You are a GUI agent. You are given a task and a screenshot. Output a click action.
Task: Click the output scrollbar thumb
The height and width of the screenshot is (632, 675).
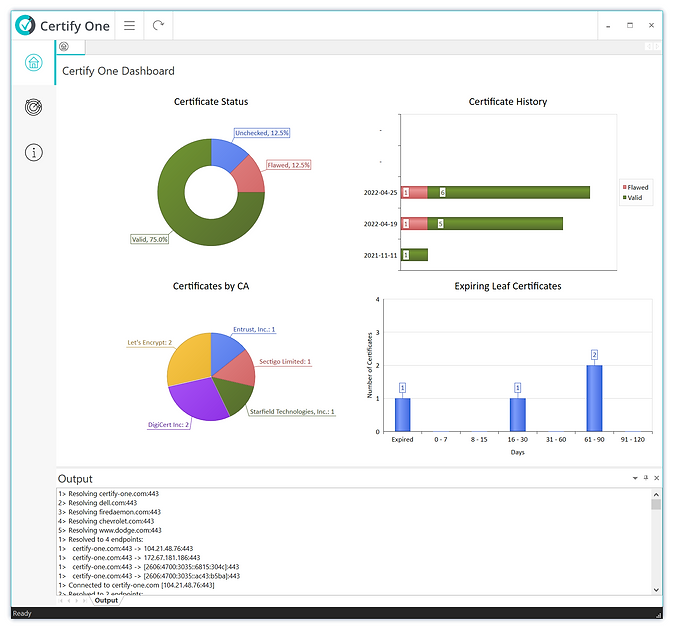[x=656, y=505]
